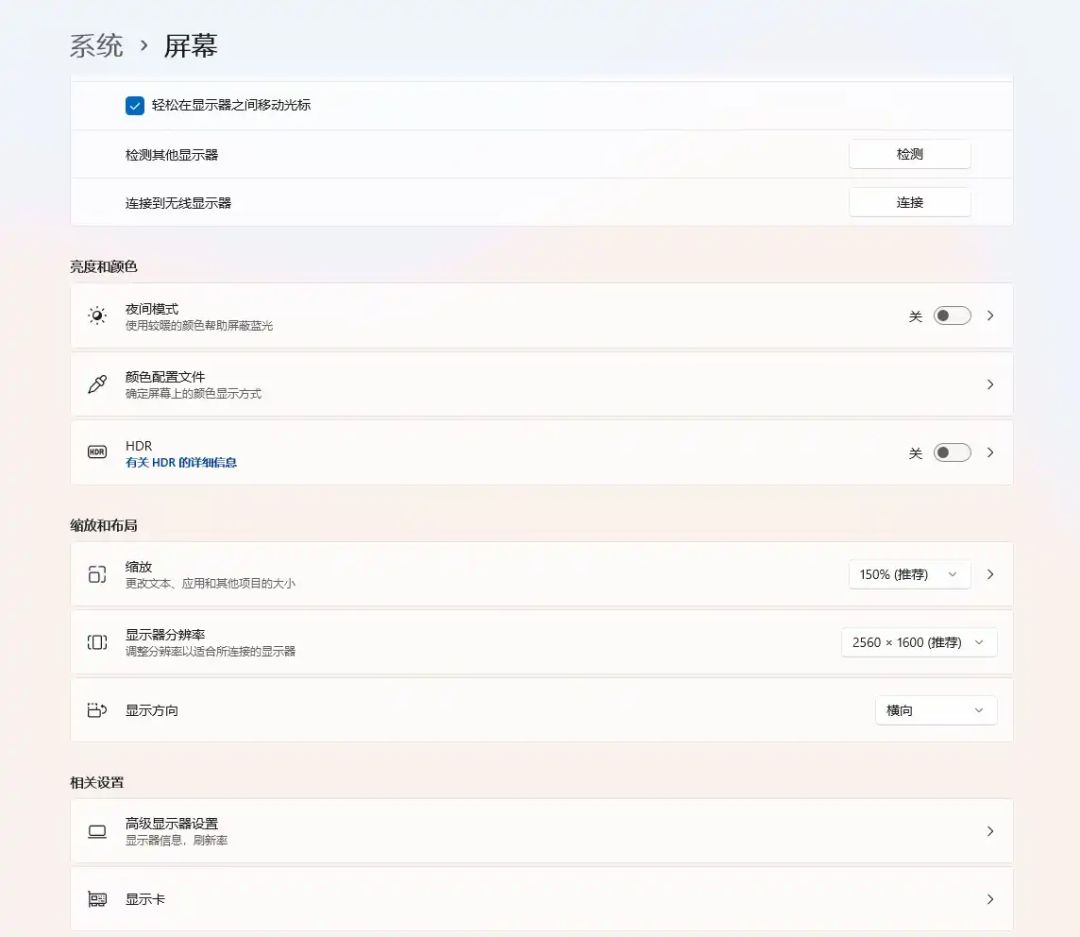Image resolution: width=1080 pixels, height=937 pixels.
Task: Click 调整分辨率以适合所连接的显示器 description
Action: [210, 652]
